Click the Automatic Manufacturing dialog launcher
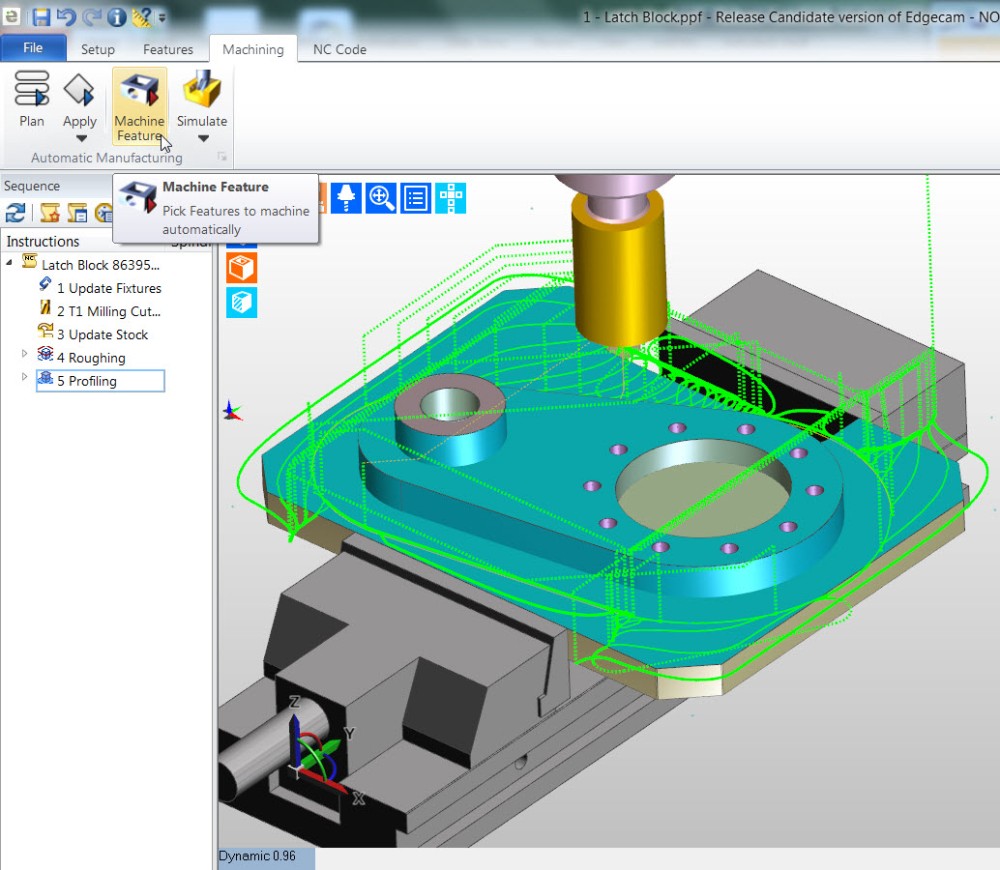The height and width of the screenshot is (870, 1000). coord(222,158)
